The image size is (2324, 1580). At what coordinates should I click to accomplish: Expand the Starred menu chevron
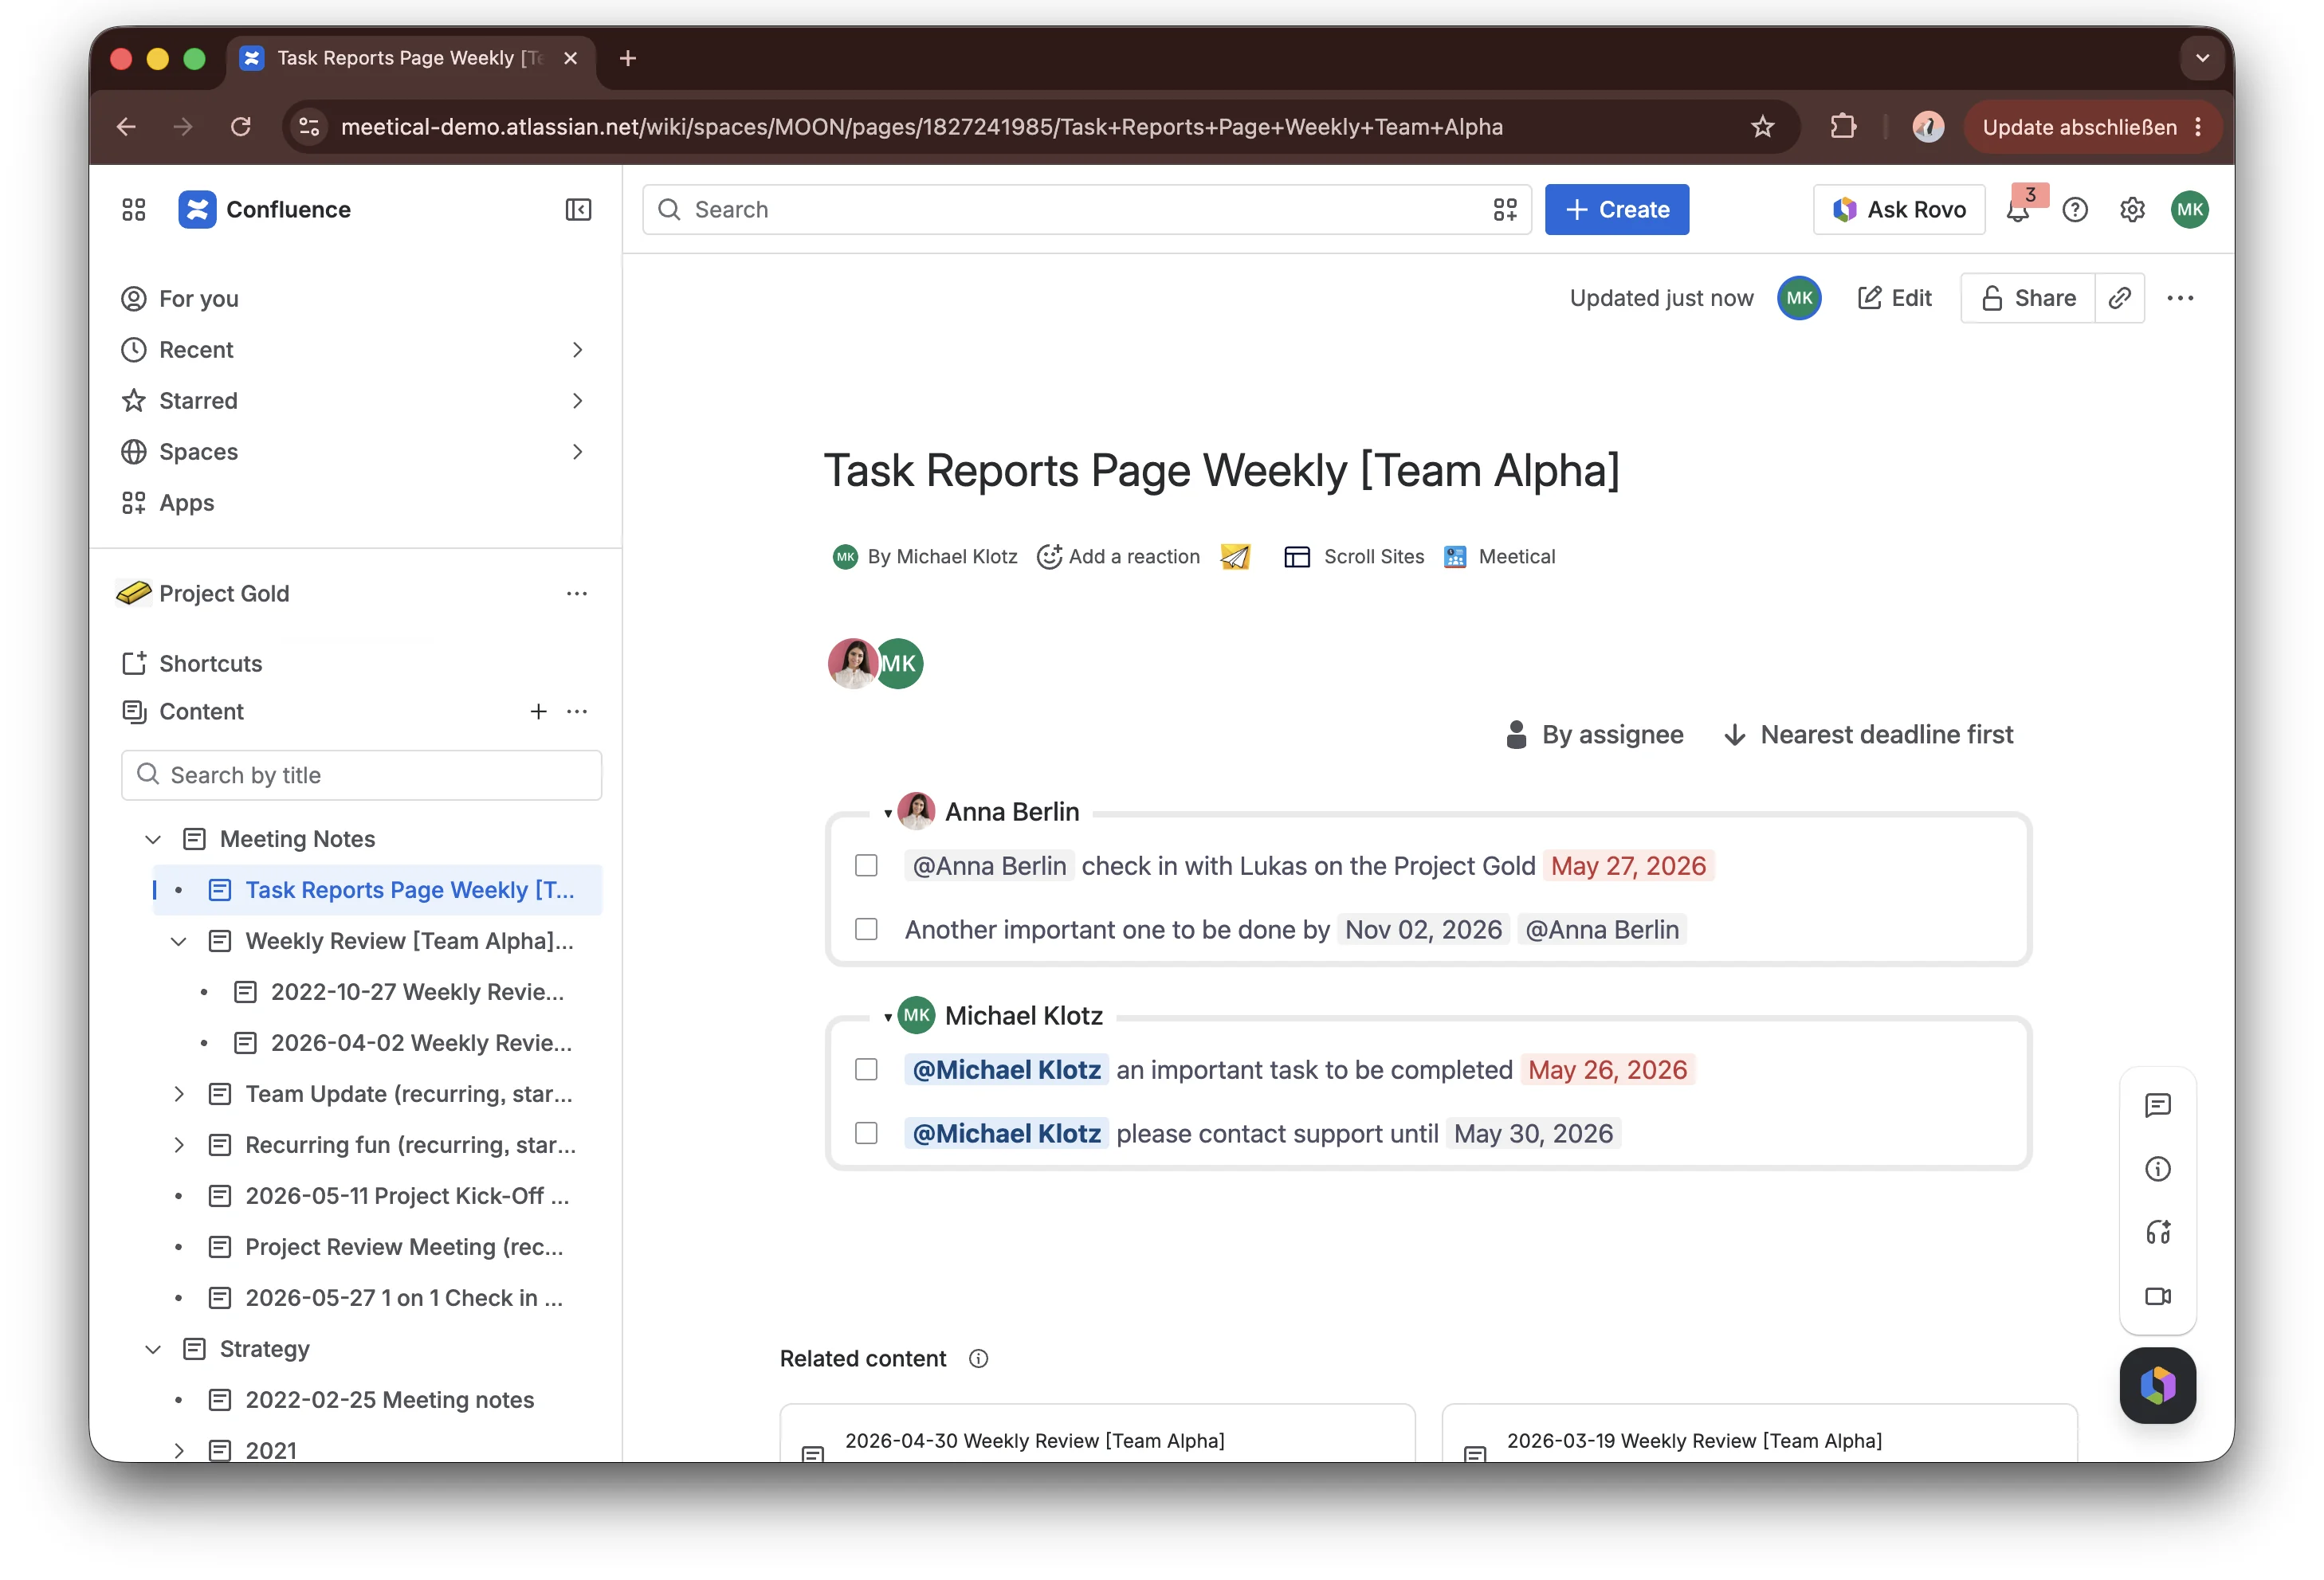[x=577, y=400]
